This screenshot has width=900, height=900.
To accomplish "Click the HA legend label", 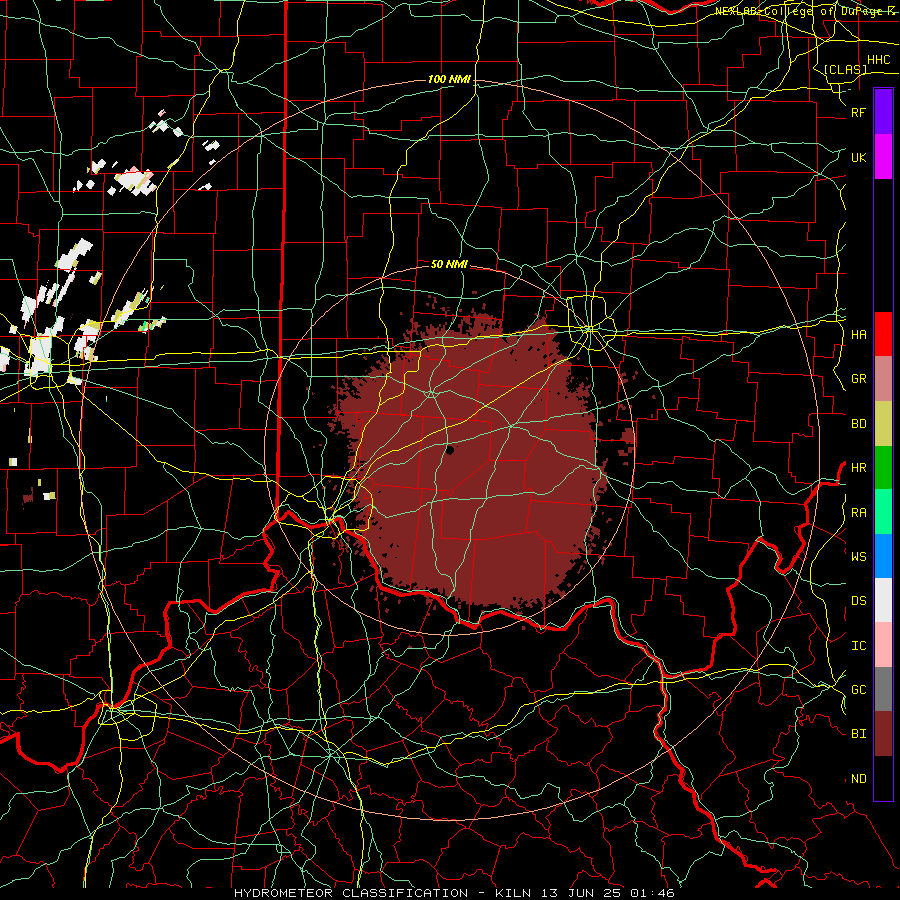I will pyautogui.click(x=858, y=334).
